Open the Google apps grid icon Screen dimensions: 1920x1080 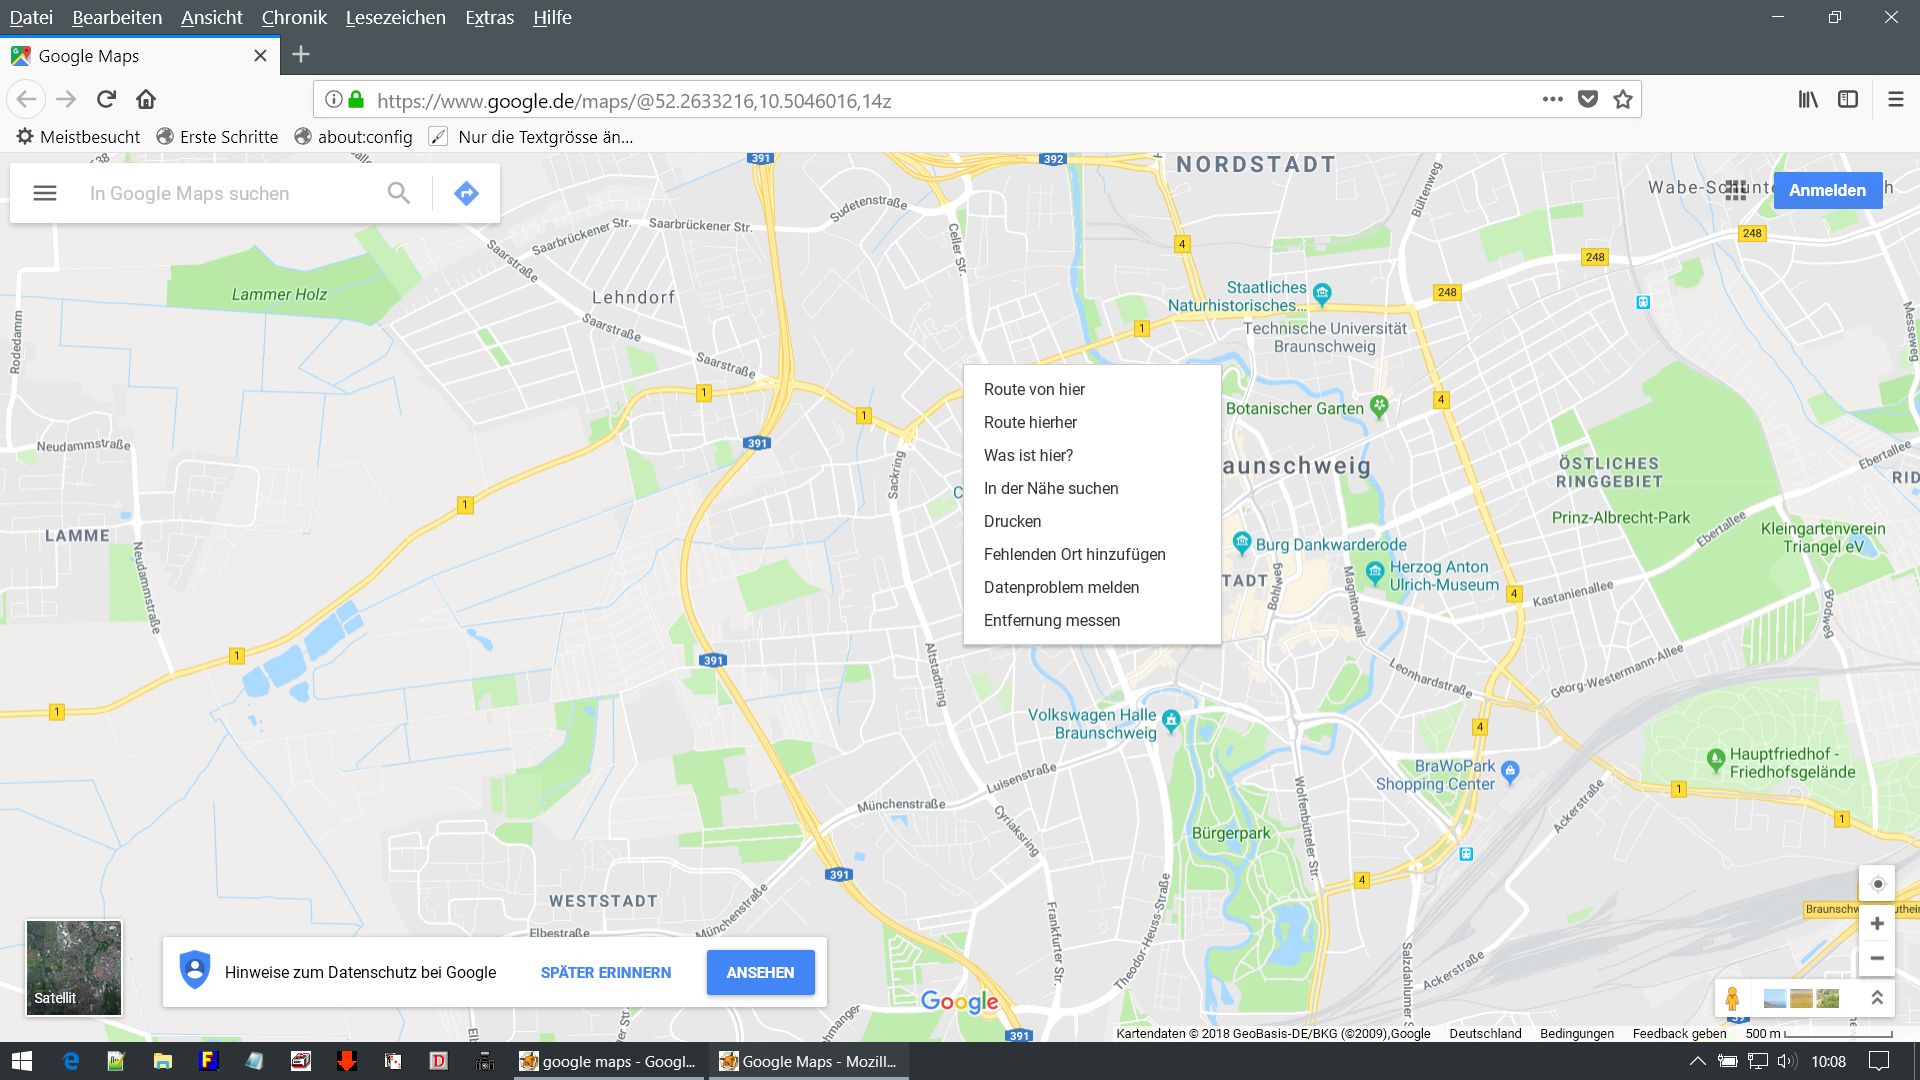[x=1736, y=190]
